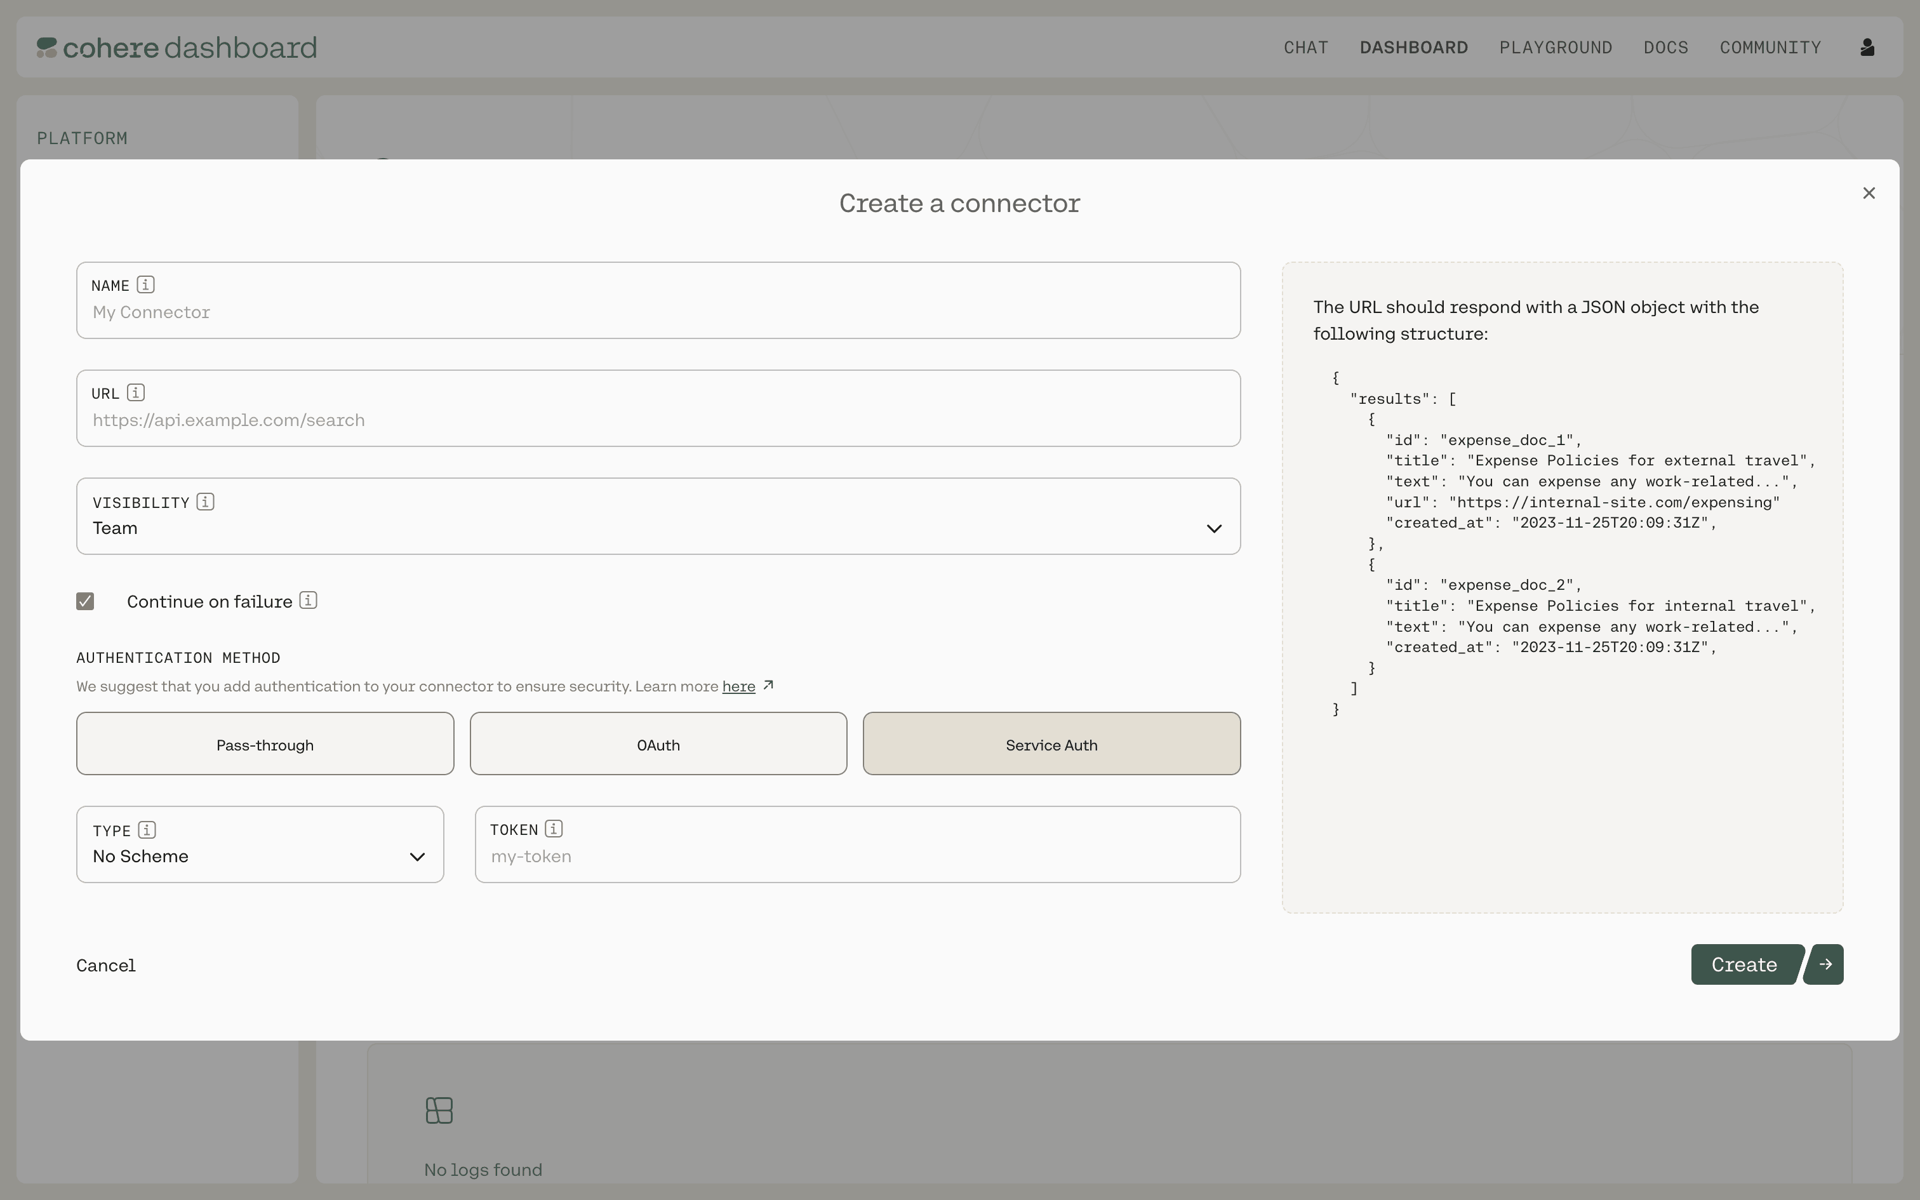Open the user profile icon
Image resolution: width=1920 pixels, height=1200 pixels.
coord(1867,47)
